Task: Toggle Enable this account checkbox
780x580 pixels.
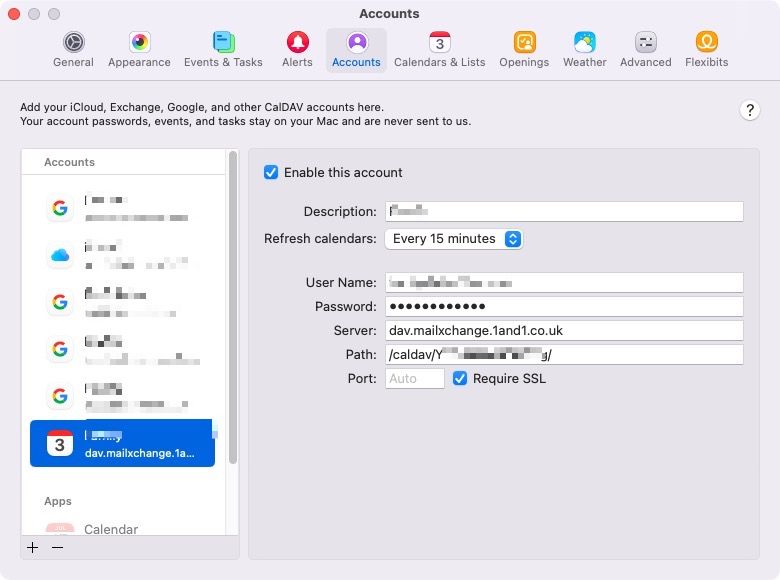Action: click(271, 173)
